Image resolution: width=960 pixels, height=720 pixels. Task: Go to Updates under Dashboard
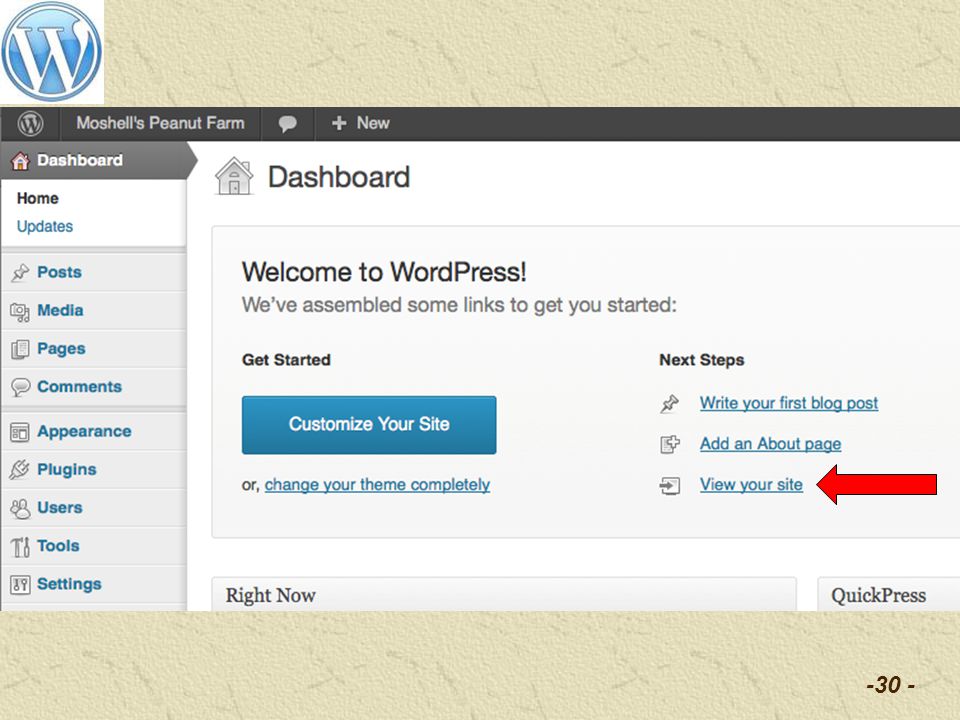pos(45,227)
